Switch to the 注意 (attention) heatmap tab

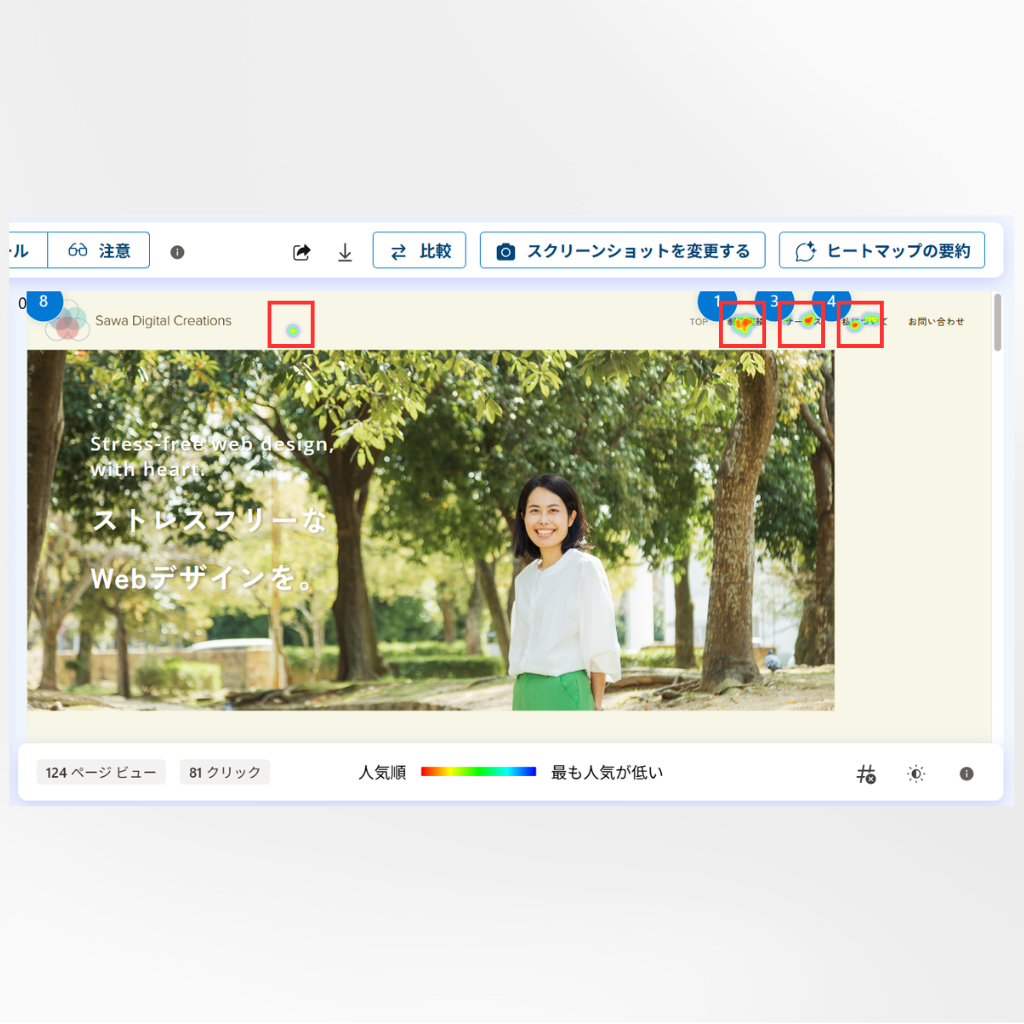click(x=99, y=250)
